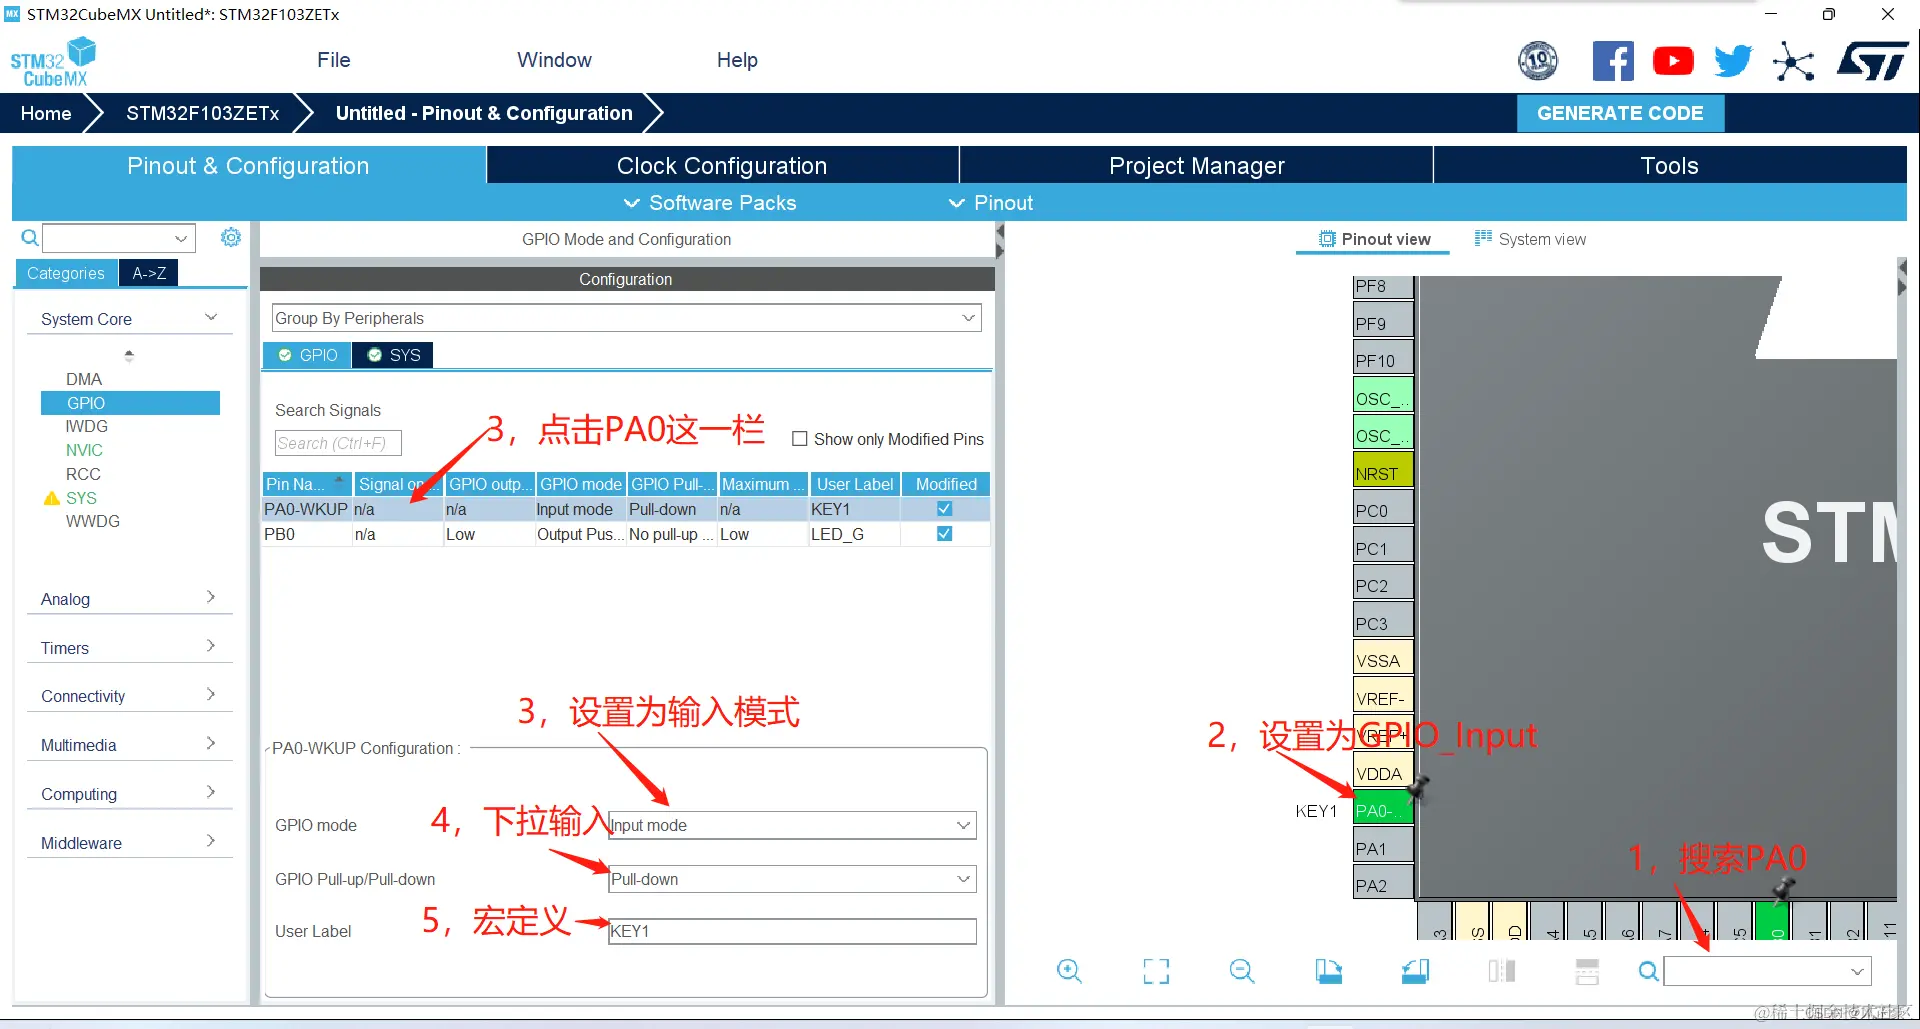Open GPIO Pull-up/Pull-down dropdown

click(x=792, y=879)
